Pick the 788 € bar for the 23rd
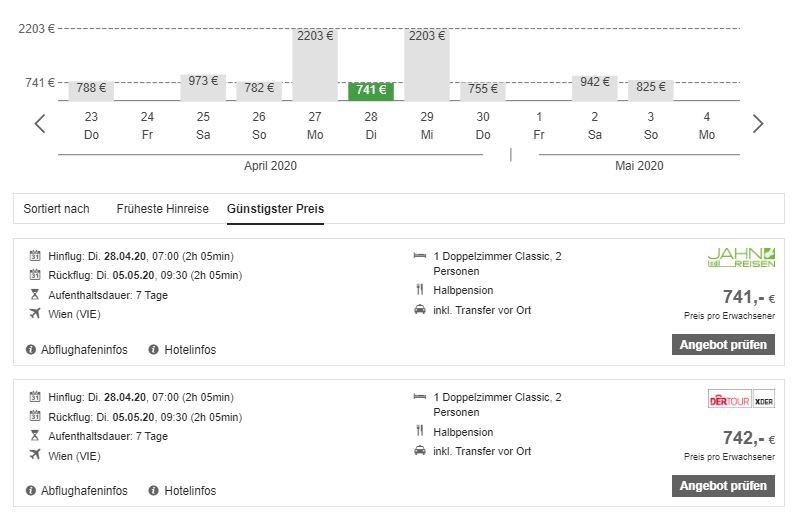Screen dimensions: 794x515 point(91,90)
